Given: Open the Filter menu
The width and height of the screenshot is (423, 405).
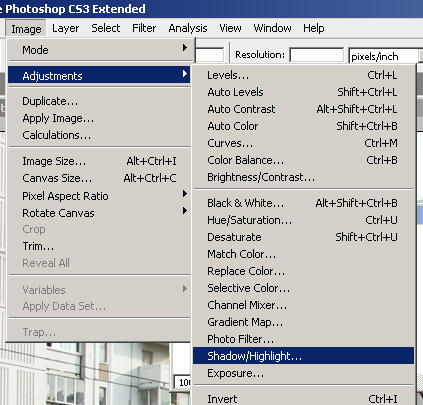Looking at the screenshot, I should 144,29.
